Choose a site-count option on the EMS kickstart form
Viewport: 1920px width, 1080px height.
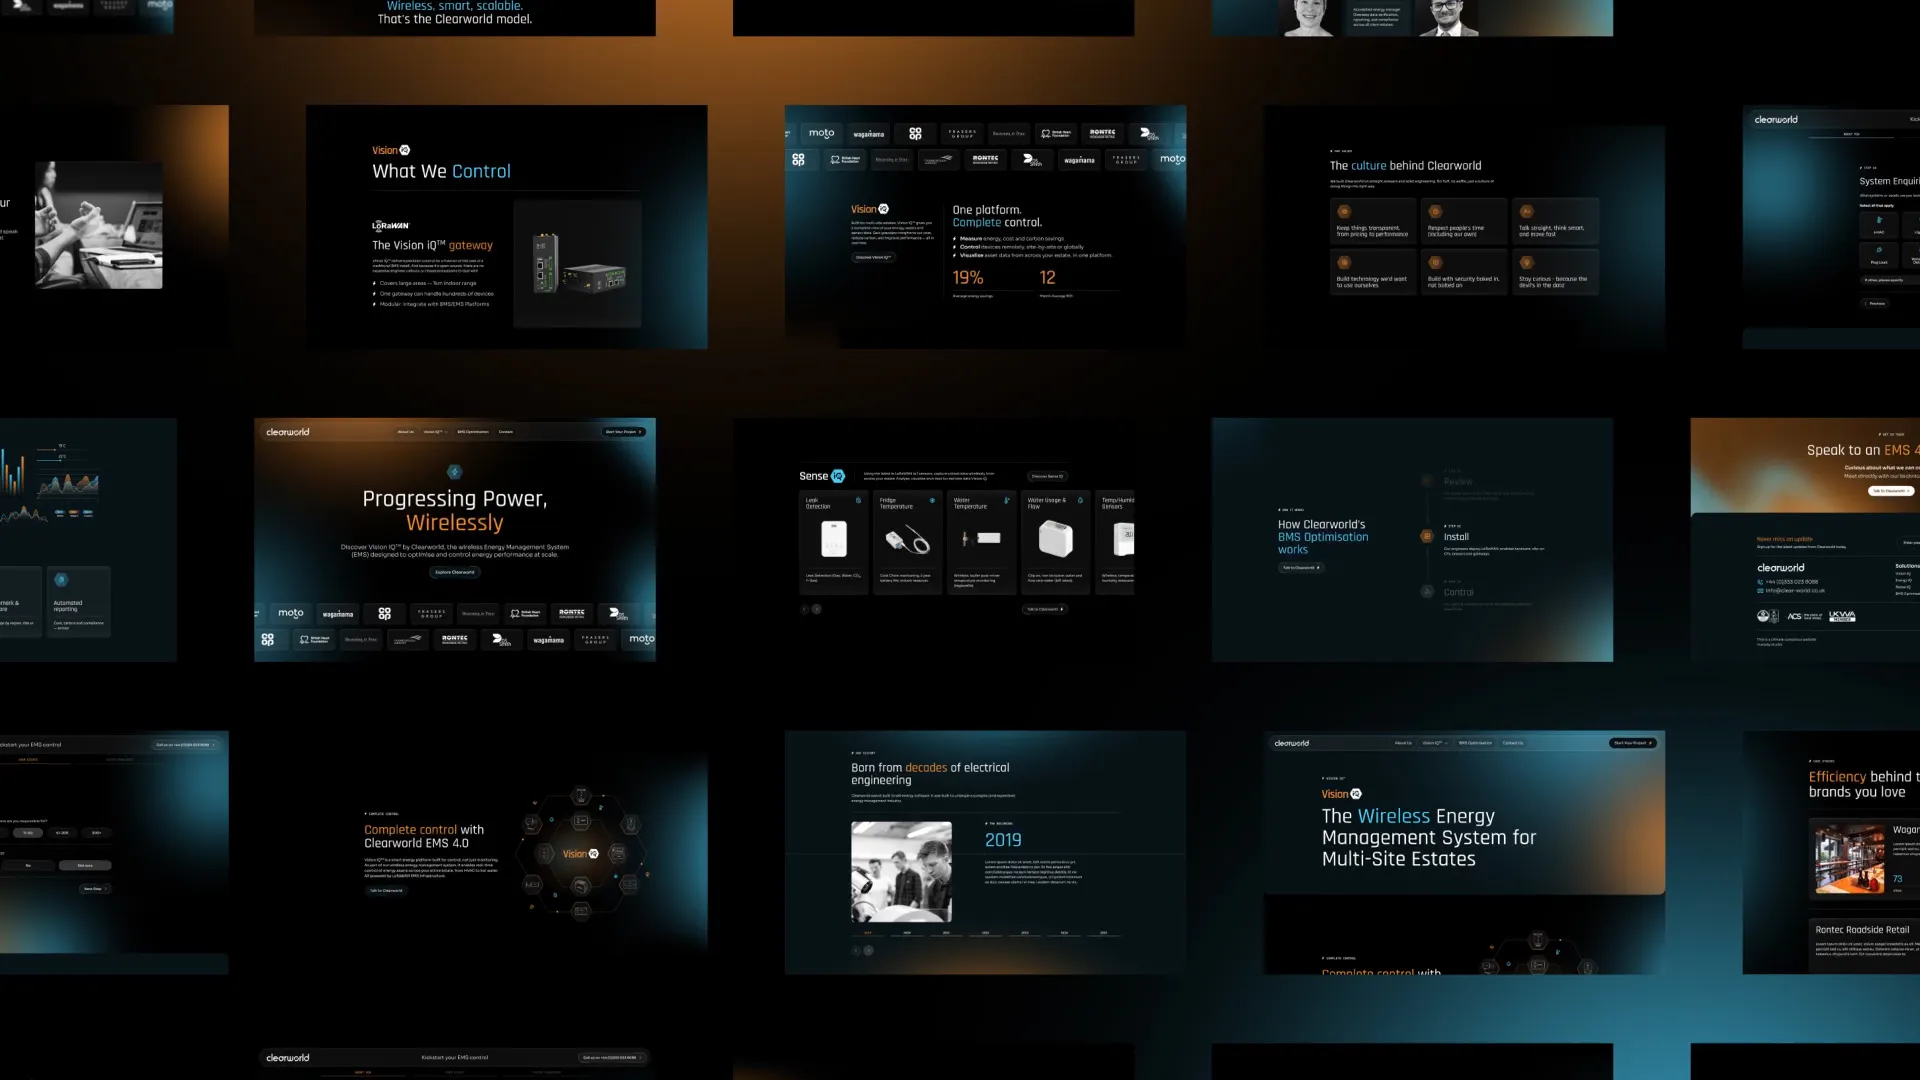coord(28,833)
